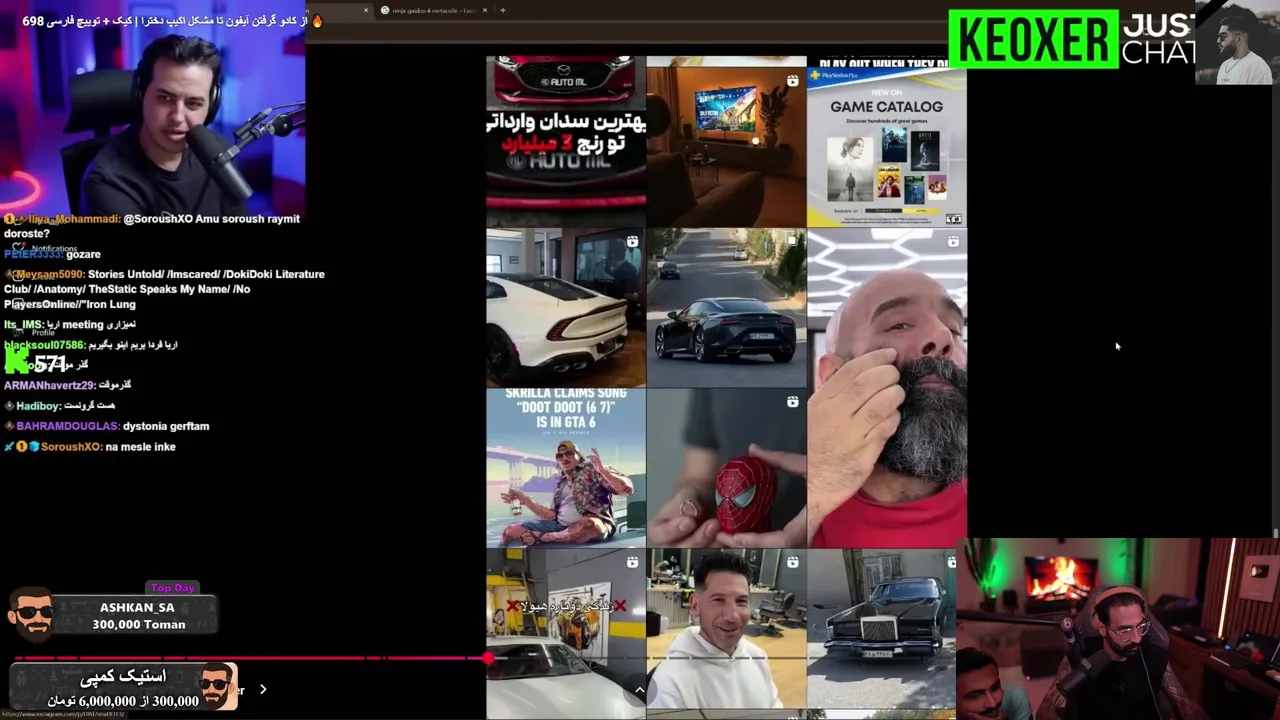Image resolution: width=1280 pixels, height=720 pixels.
Task: Click chat username BAHRAMDOUGLAS
Action: coord(68,426)
